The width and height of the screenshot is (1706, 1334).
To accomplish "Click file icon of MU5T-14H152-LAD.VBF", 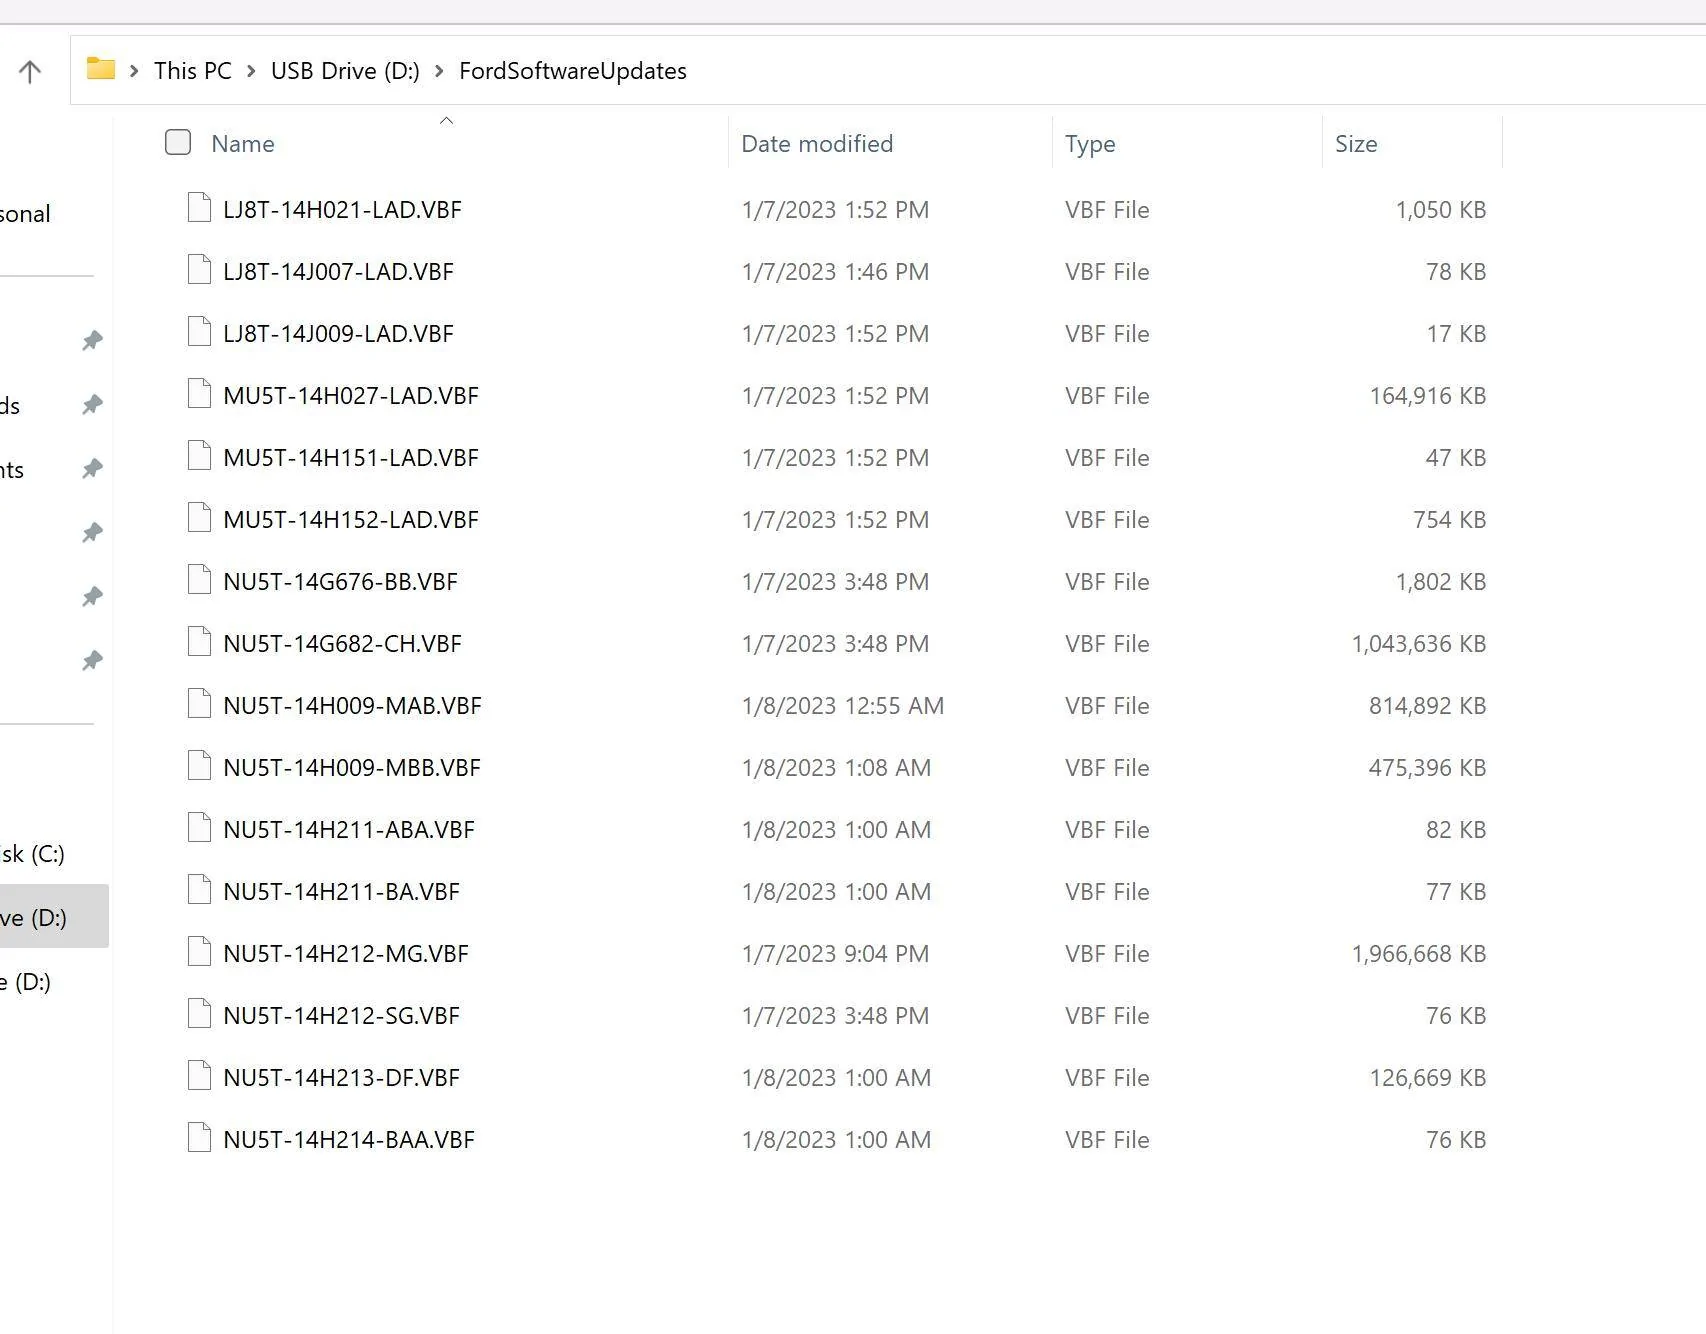I will [199, 518].
